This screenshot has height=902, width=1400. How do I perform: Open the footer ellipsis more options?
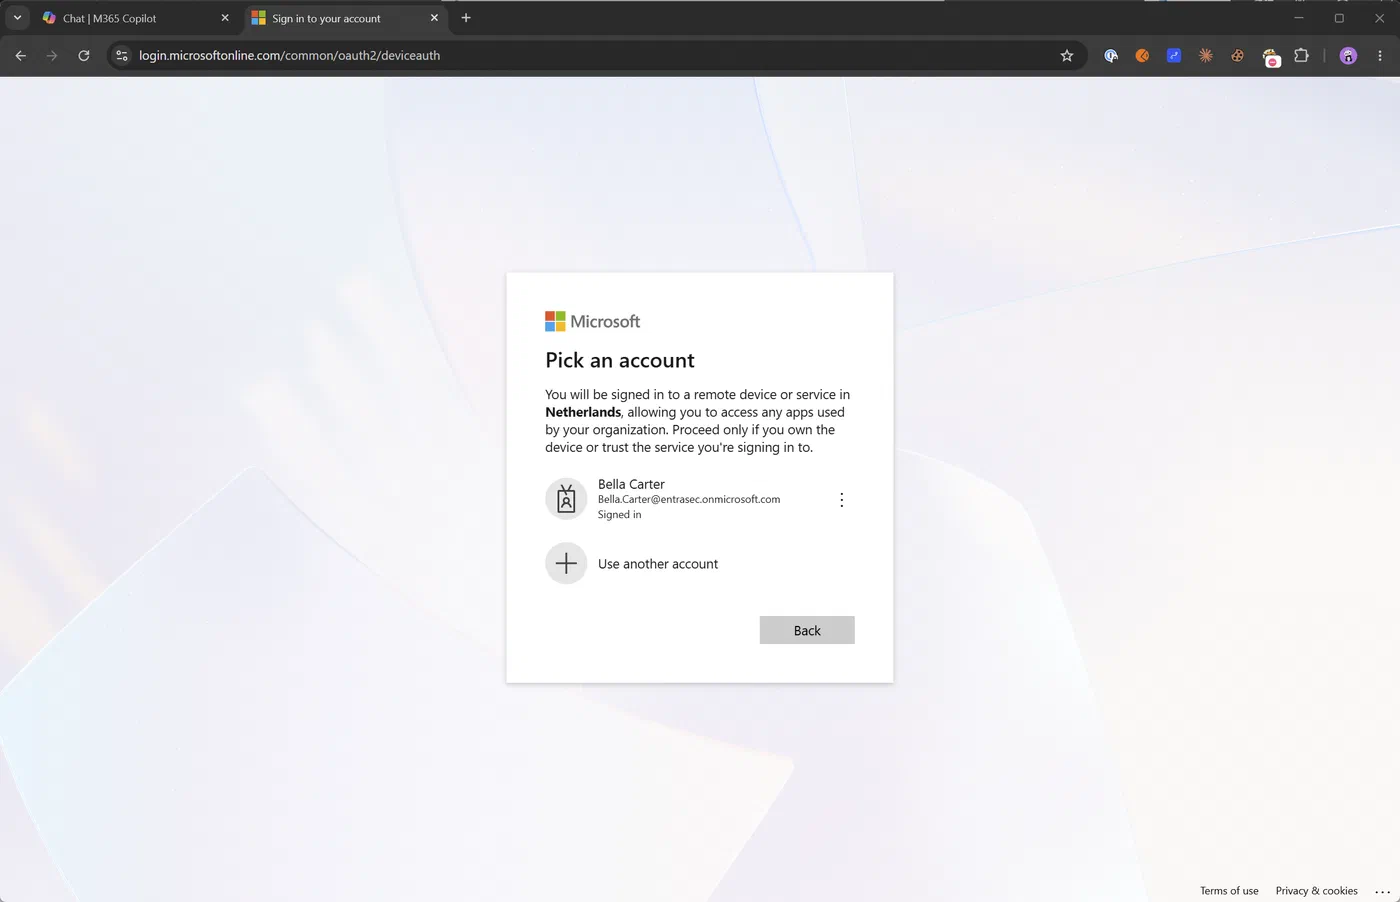[1383, 891]
